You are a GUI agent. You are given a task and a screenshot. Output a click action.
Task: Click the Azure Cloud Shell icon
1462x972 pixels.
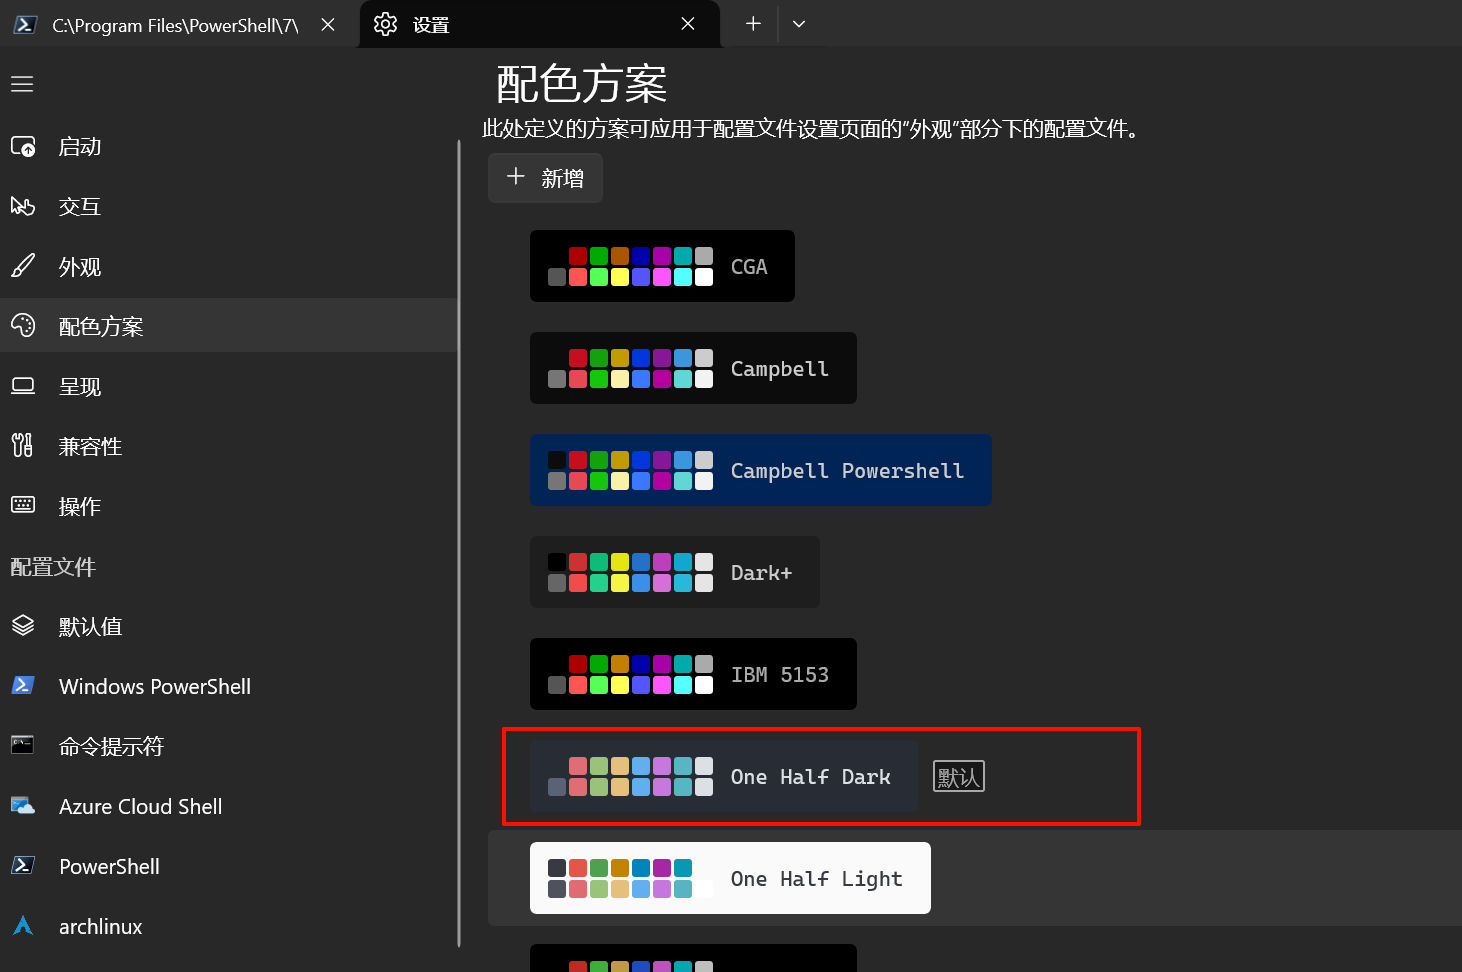pos(23,806)
